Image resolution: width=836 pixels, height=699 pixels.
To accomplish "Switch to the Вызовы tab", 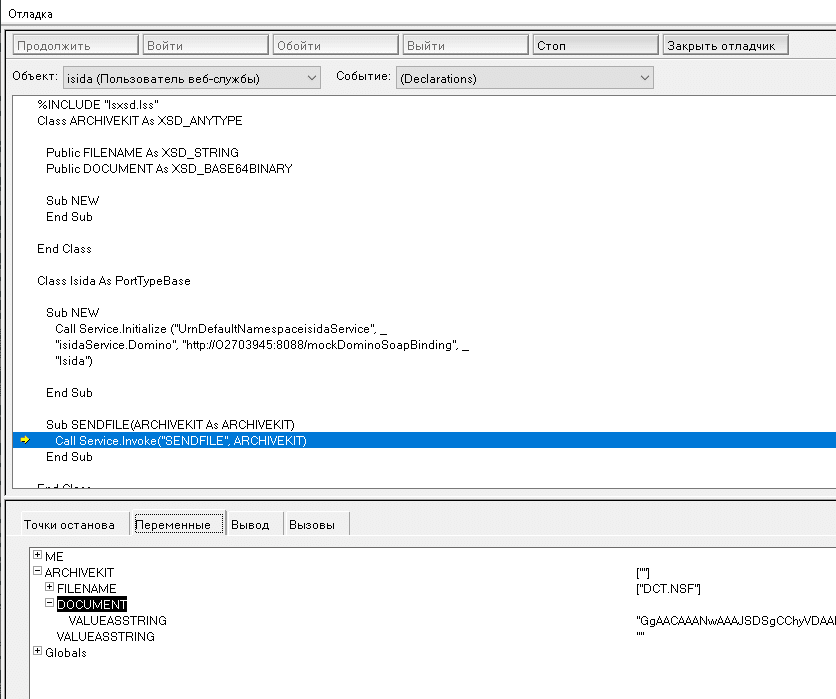I will click(311, 525).
